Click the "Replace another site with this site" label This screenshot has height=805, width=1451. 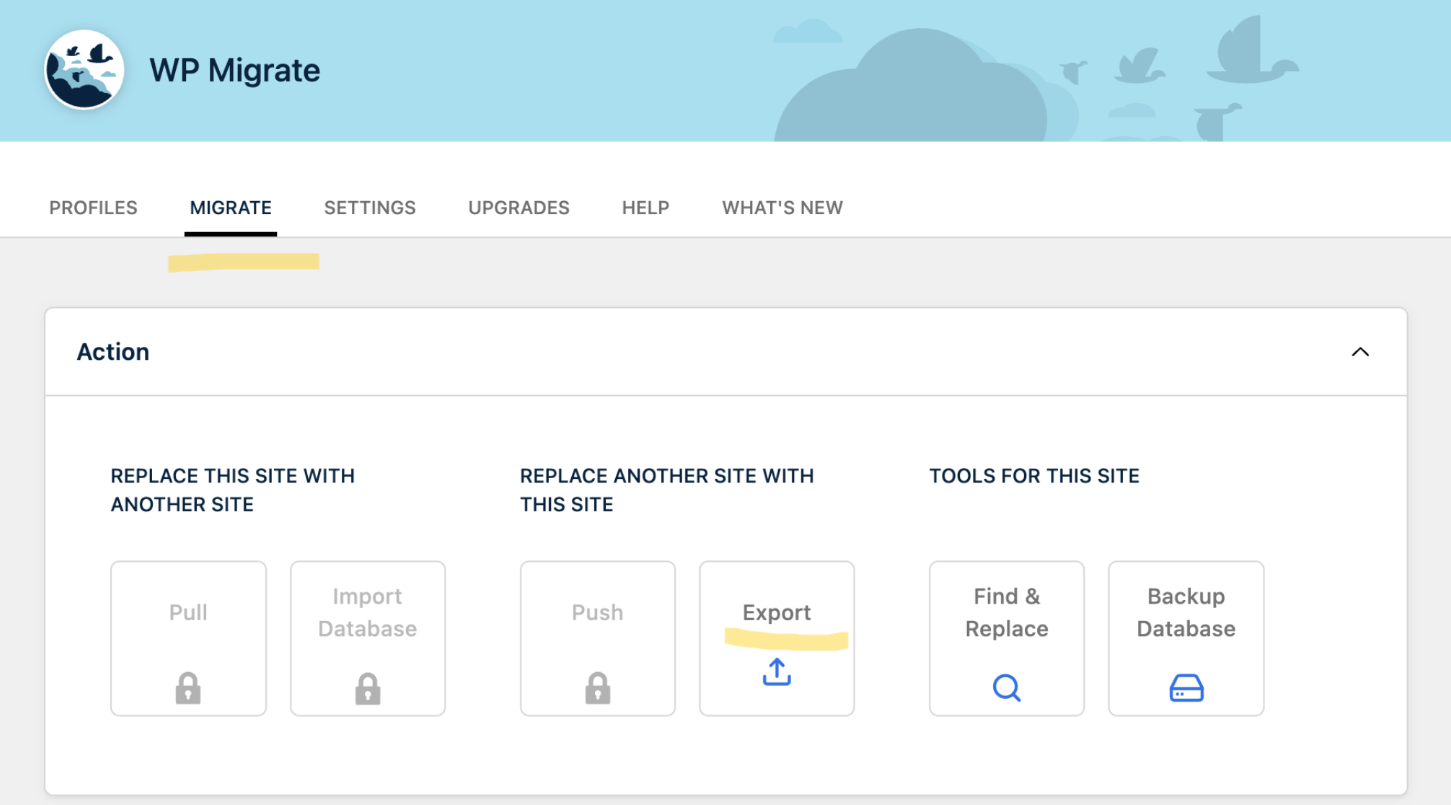click(667, 490)
